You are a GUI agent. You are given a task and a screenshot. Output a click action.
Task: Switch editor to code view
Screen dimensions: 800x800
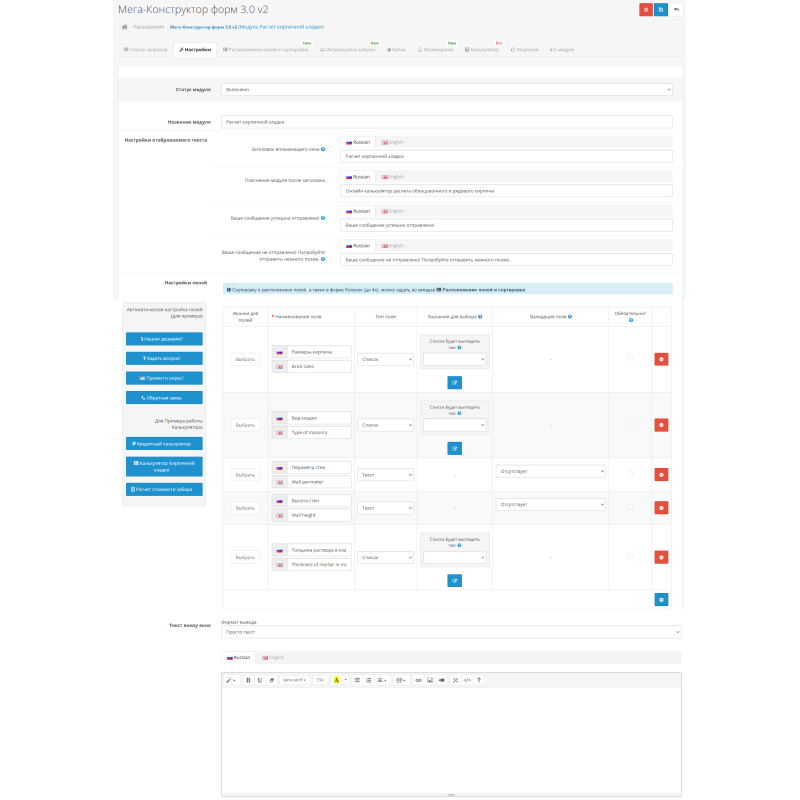(467, 680)
